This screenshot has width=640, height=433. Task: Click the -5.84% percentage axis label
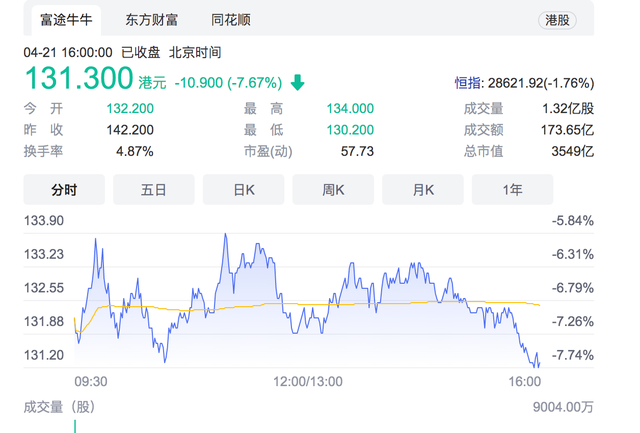coord(573,221)
